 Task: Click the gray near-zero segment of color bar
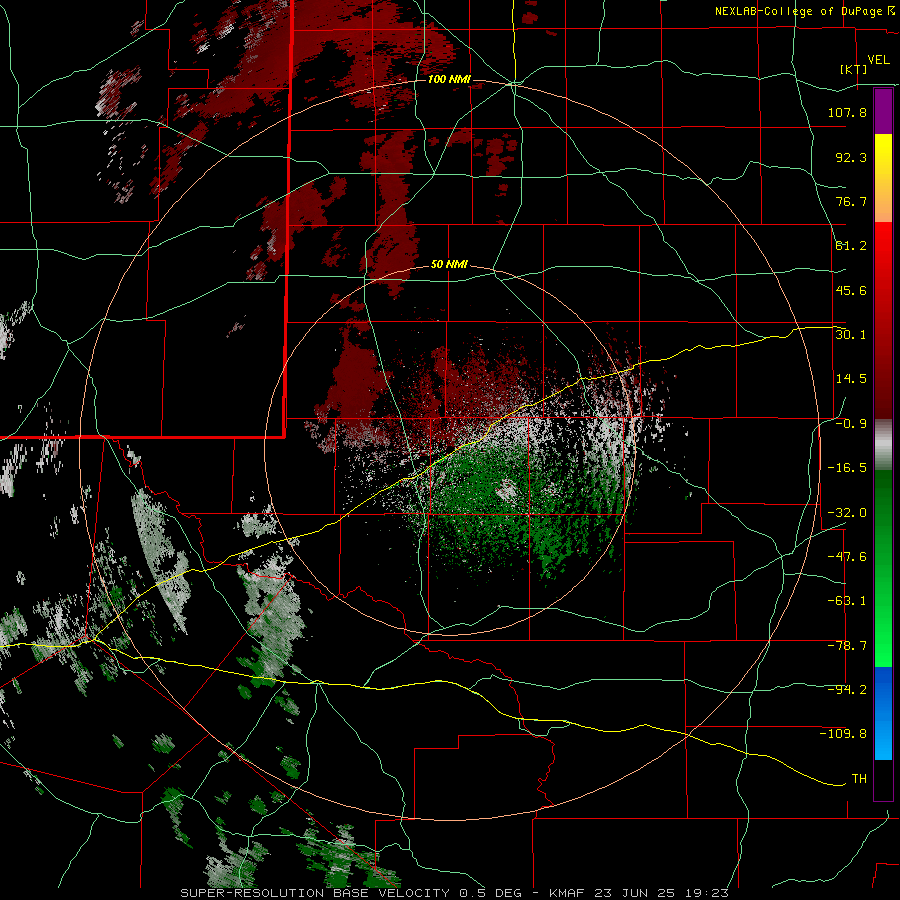[883, 445]
